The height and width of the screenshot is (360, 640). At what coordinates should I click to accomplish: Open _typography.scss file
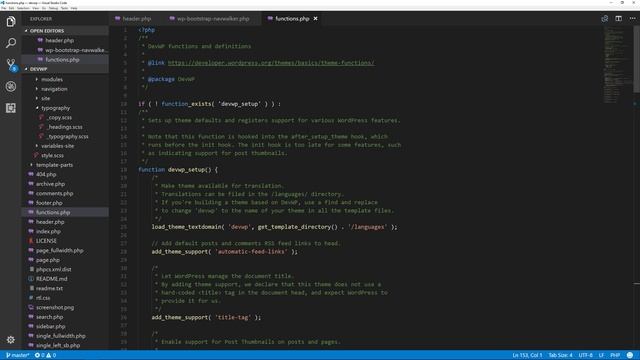coord(67,136)
